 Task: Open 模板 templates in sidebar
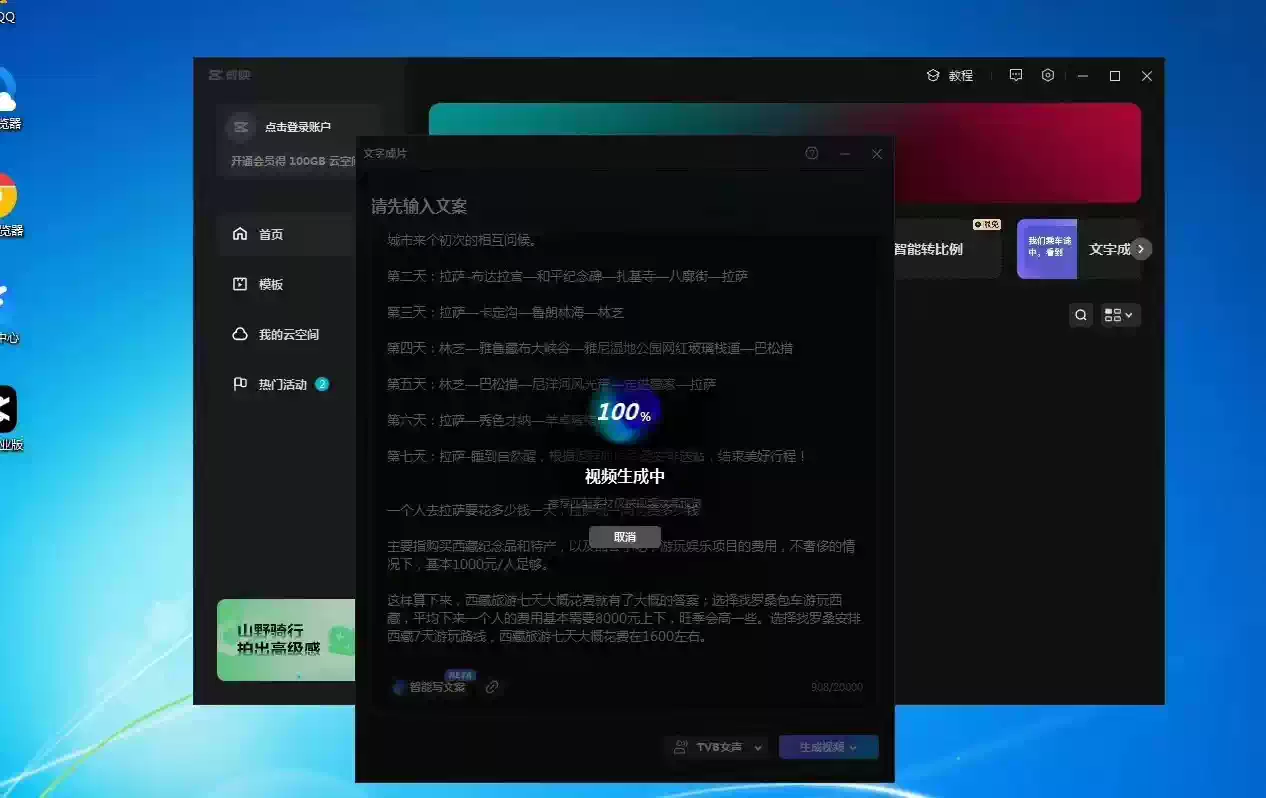pyautogui.click(x=270, y=284)
